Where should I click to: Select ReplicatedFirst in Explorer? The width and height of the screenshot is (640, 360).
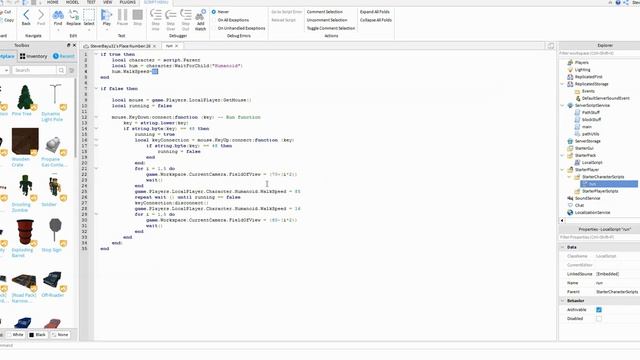588,77
